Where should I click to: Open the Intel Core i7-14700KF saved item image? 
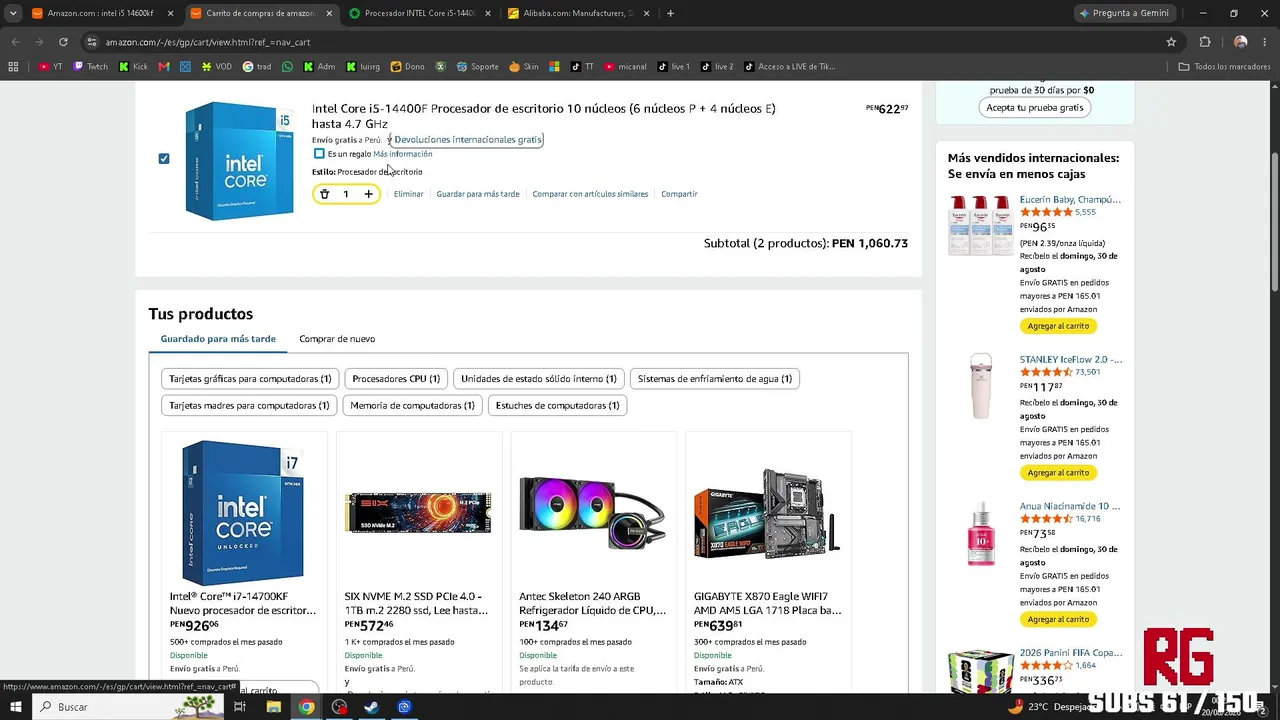(x=243, y=512)
